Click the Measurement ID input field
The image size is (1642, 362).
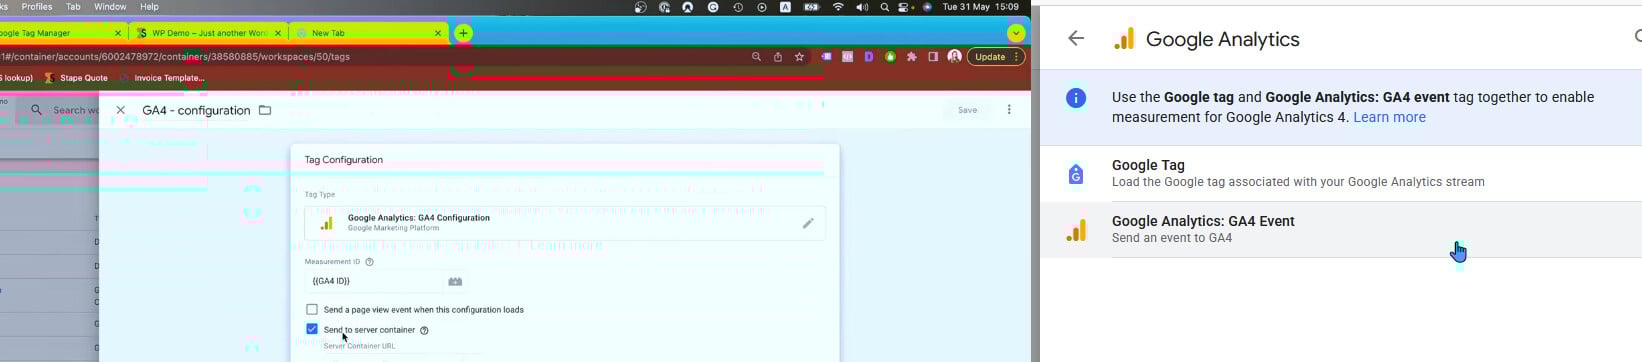pyautogui.click(x=374, y=281)
